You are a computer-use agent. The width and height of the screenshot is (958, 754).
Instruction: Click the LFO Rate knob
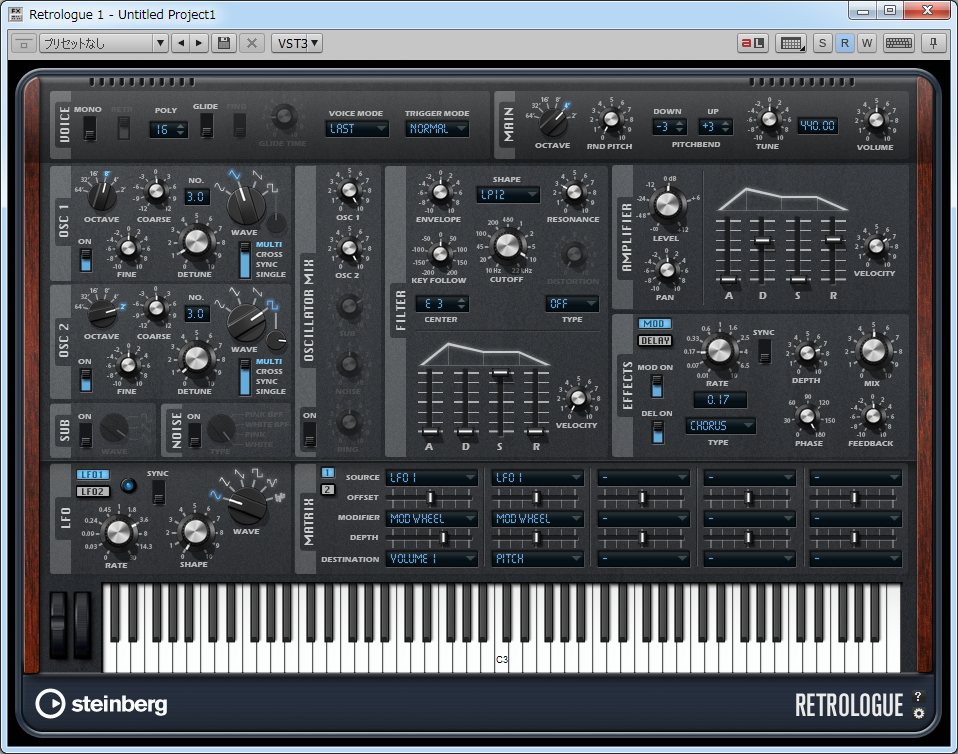click(x=119, y=532)
